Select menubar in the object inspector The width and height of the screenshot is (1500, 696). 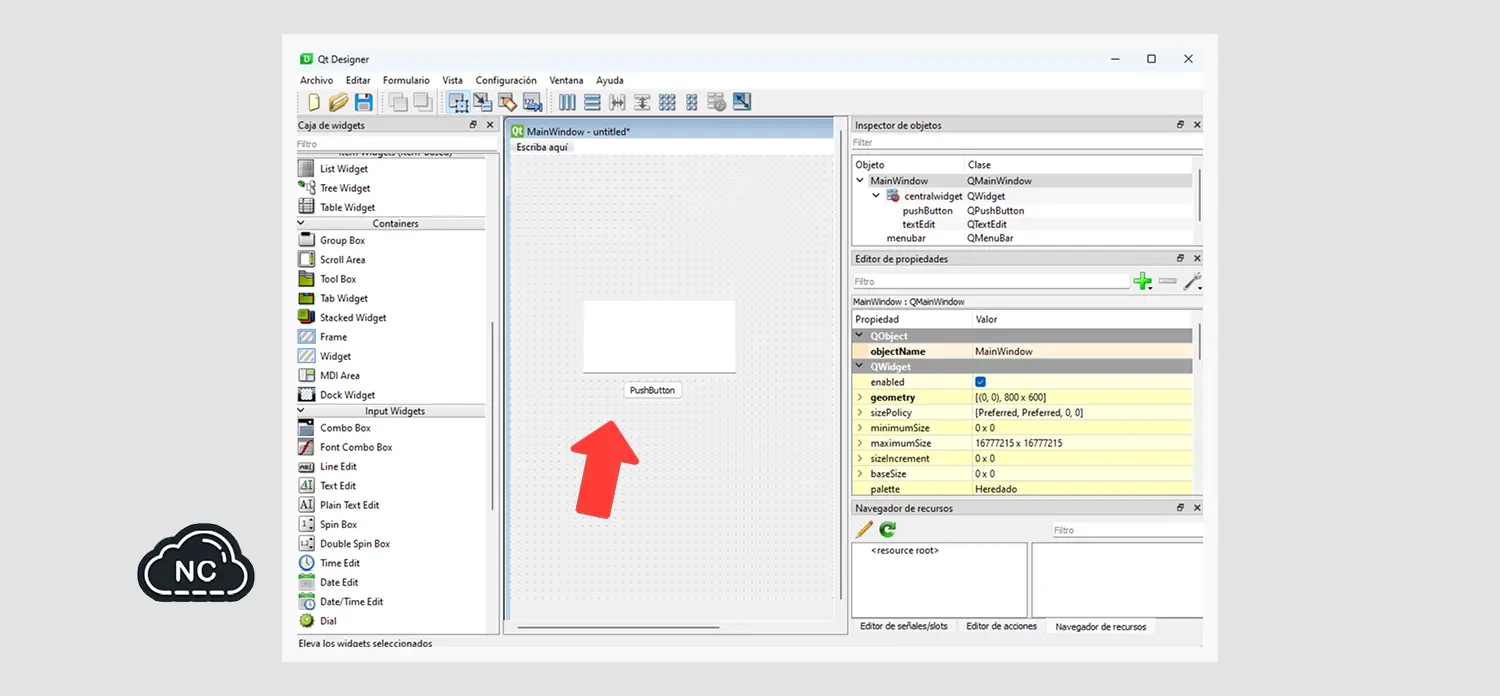[x=908, y=239]
